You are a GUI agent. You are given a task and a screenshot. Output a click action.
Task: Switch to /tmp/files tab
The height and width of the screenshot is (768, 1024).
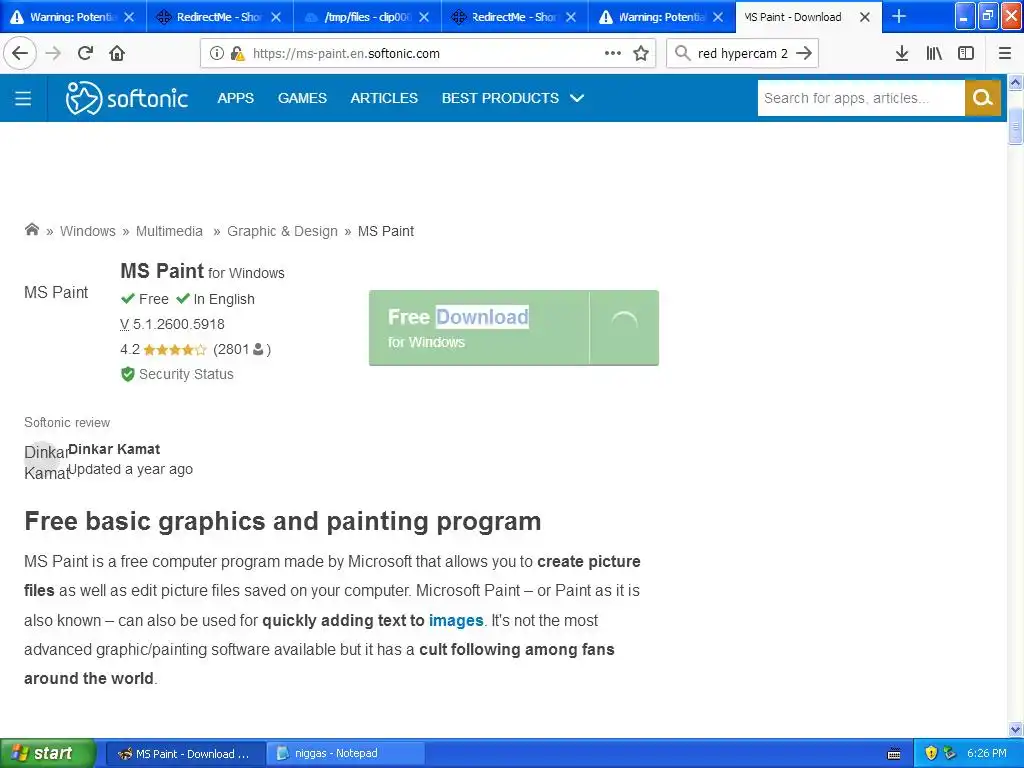click(x=368, y=17)
